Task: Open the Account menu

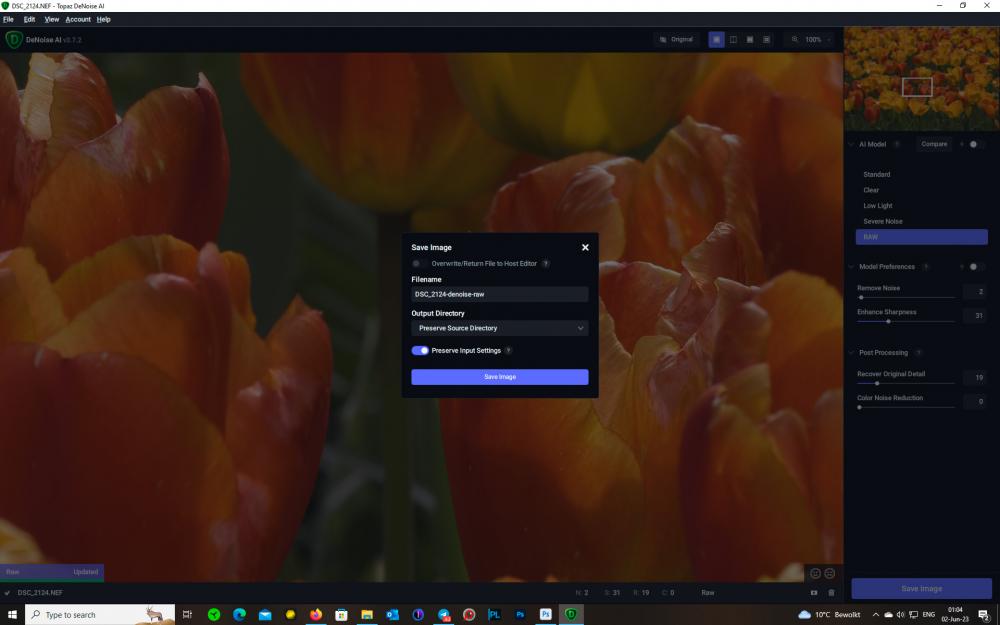Action: tap(78, 20)
